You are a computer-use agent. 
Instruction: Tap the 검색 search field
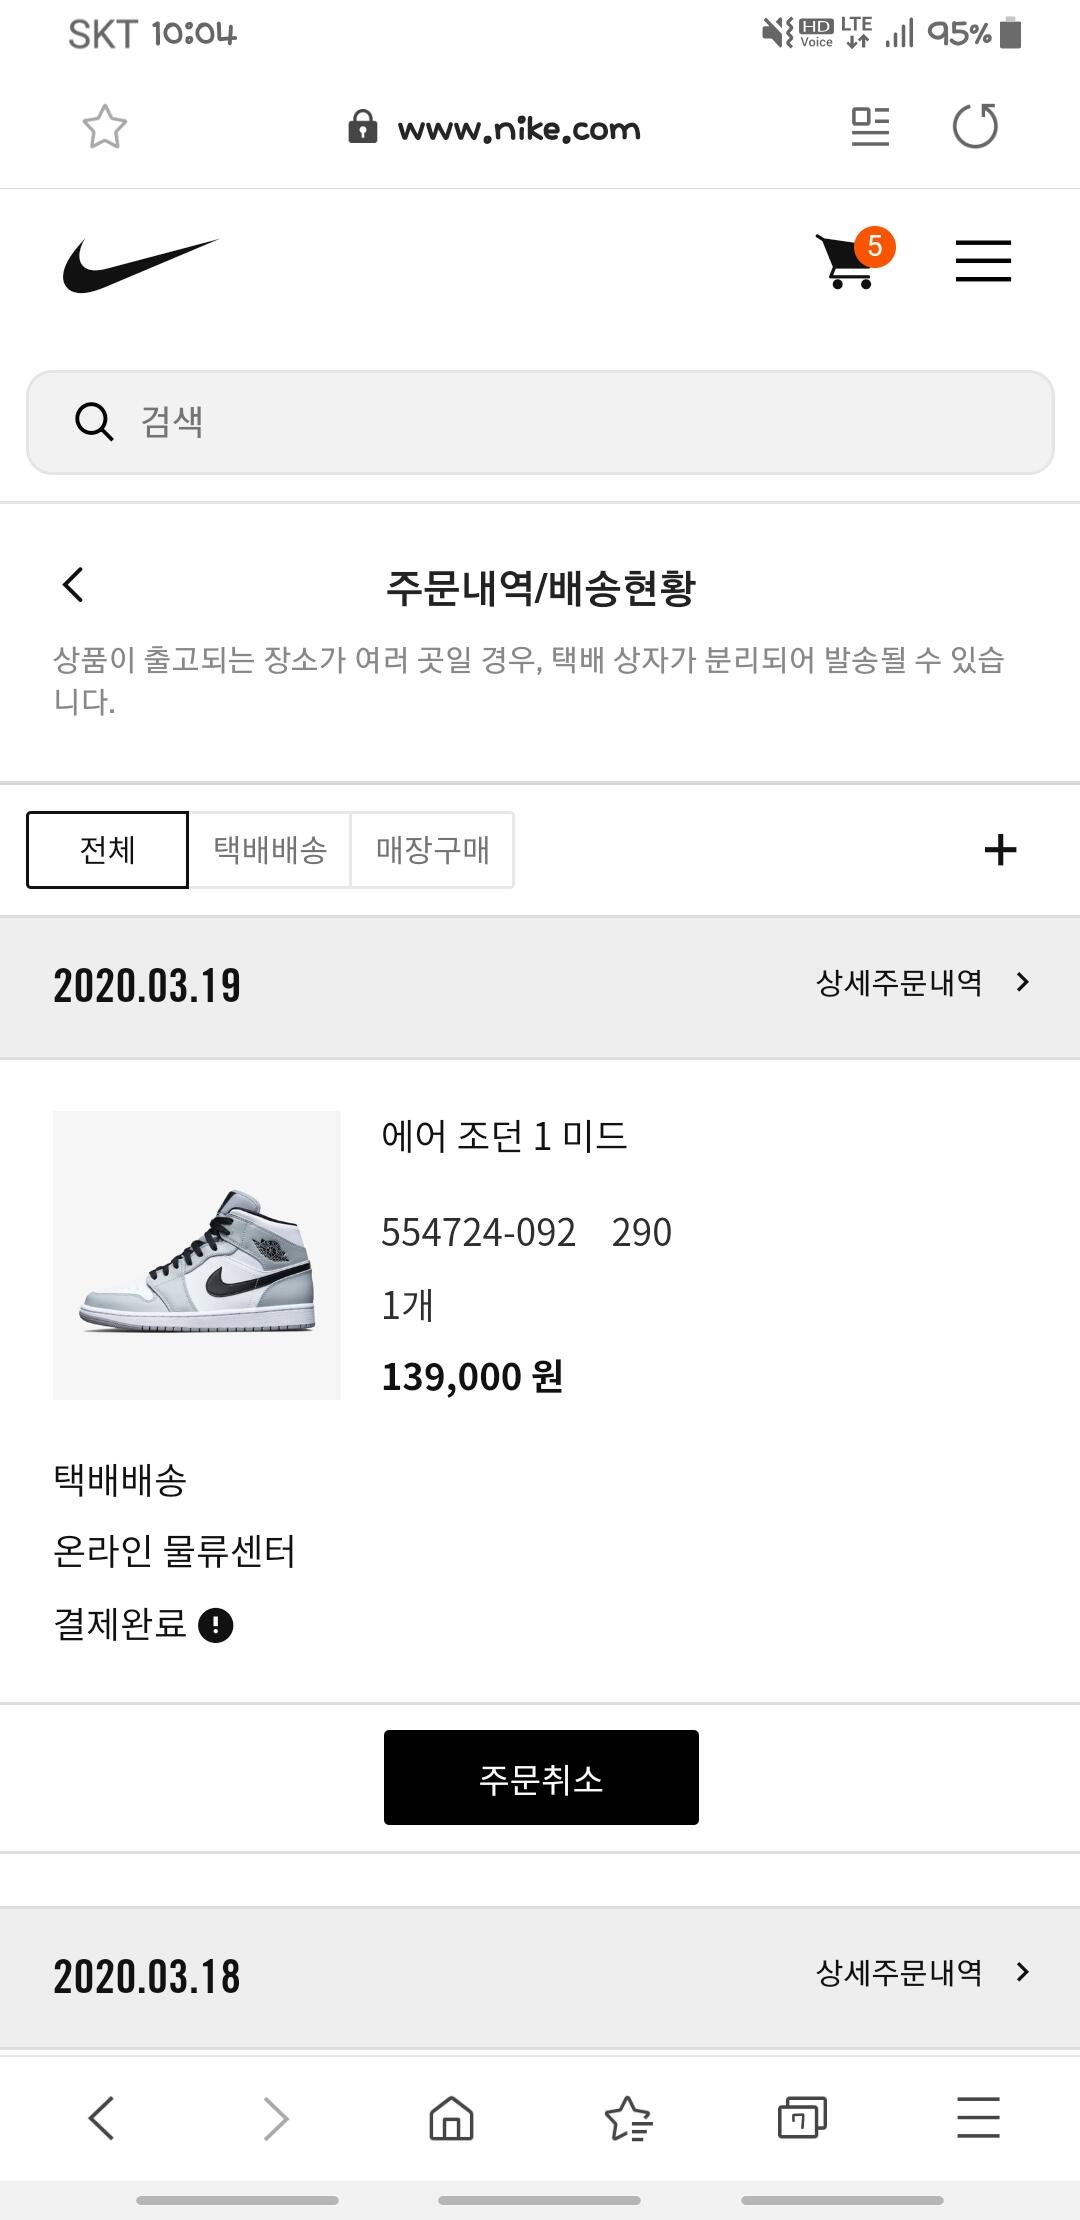point(540,422)
